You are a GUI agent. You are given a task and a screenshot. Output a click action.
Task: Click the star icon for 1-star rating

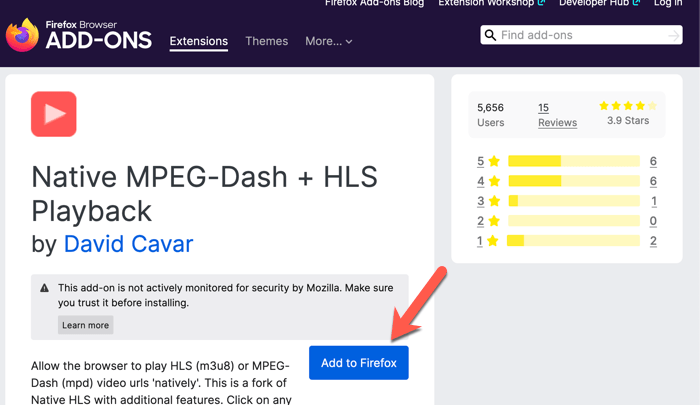(x=494, y=241)
